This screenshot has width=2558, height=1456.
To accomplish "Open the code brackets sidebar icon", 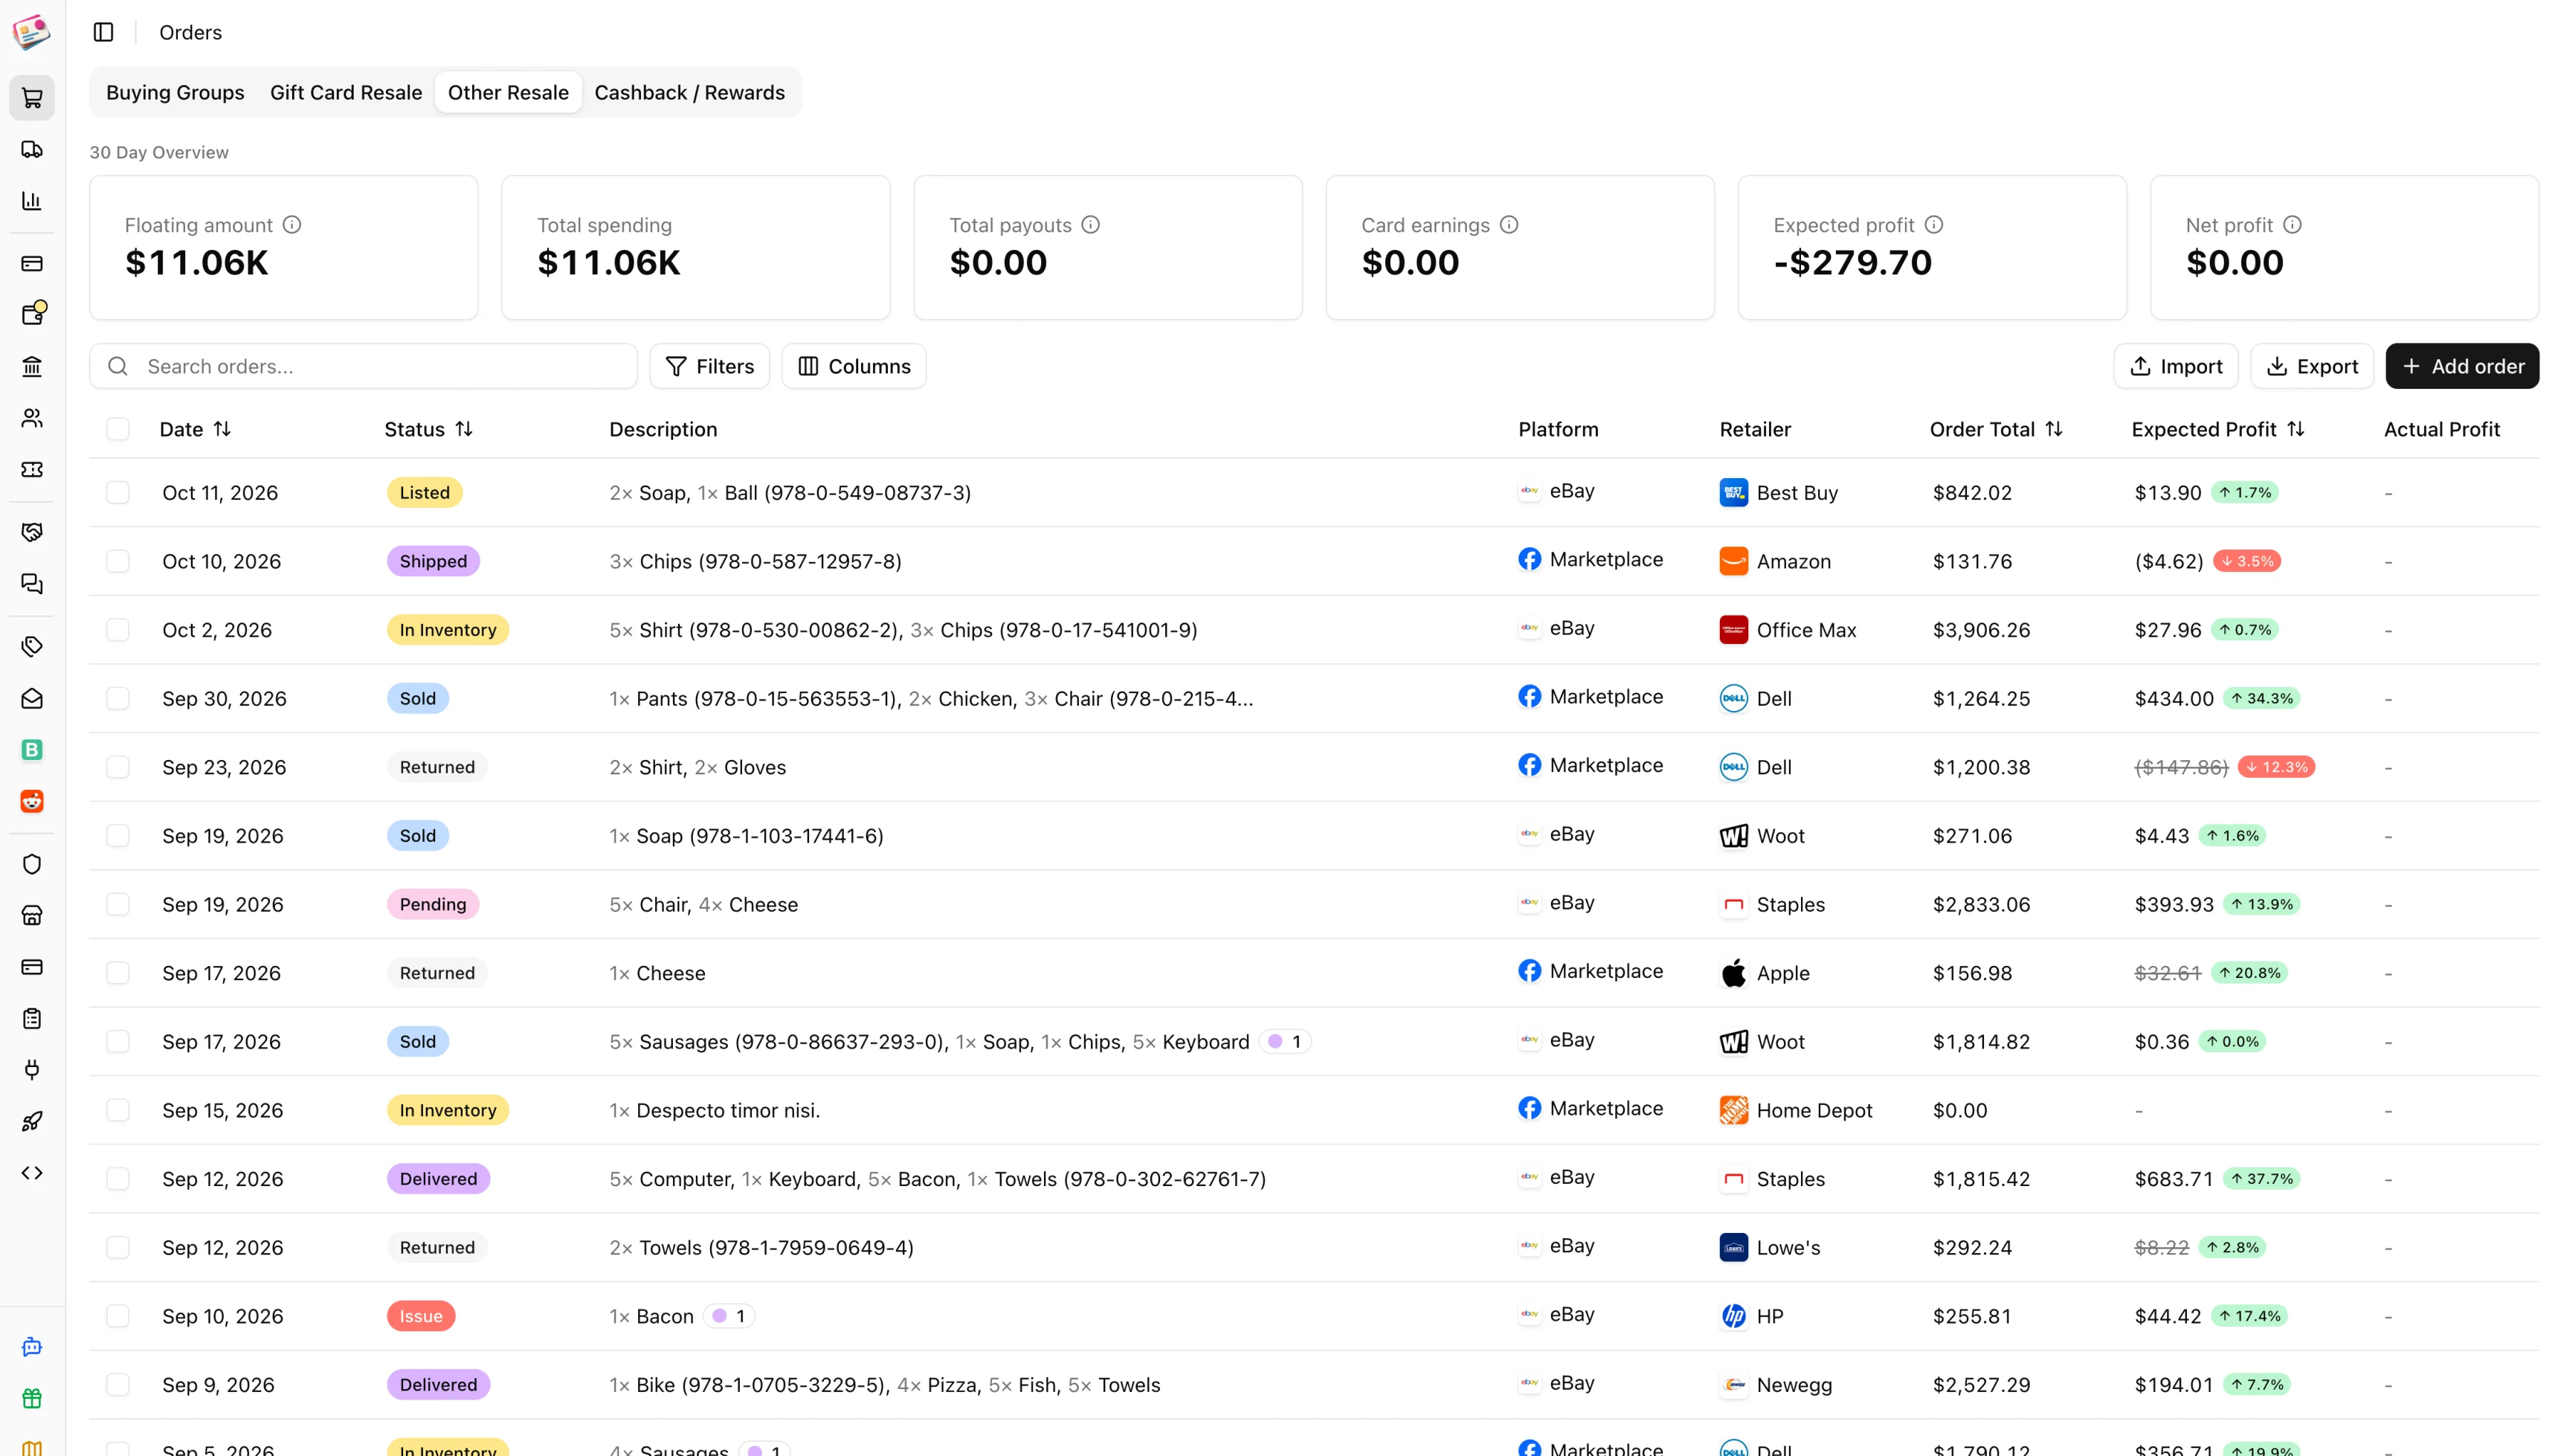I will click(32, 1173).
